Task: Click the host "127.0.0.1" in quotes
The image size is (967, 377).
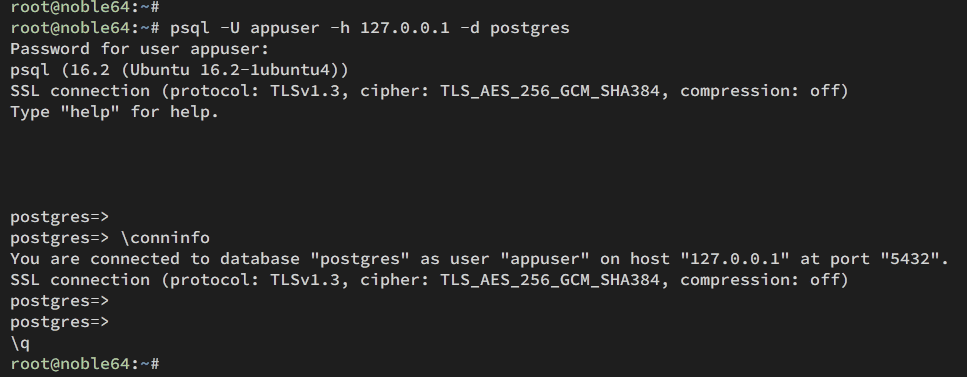Action: point(735,259)
